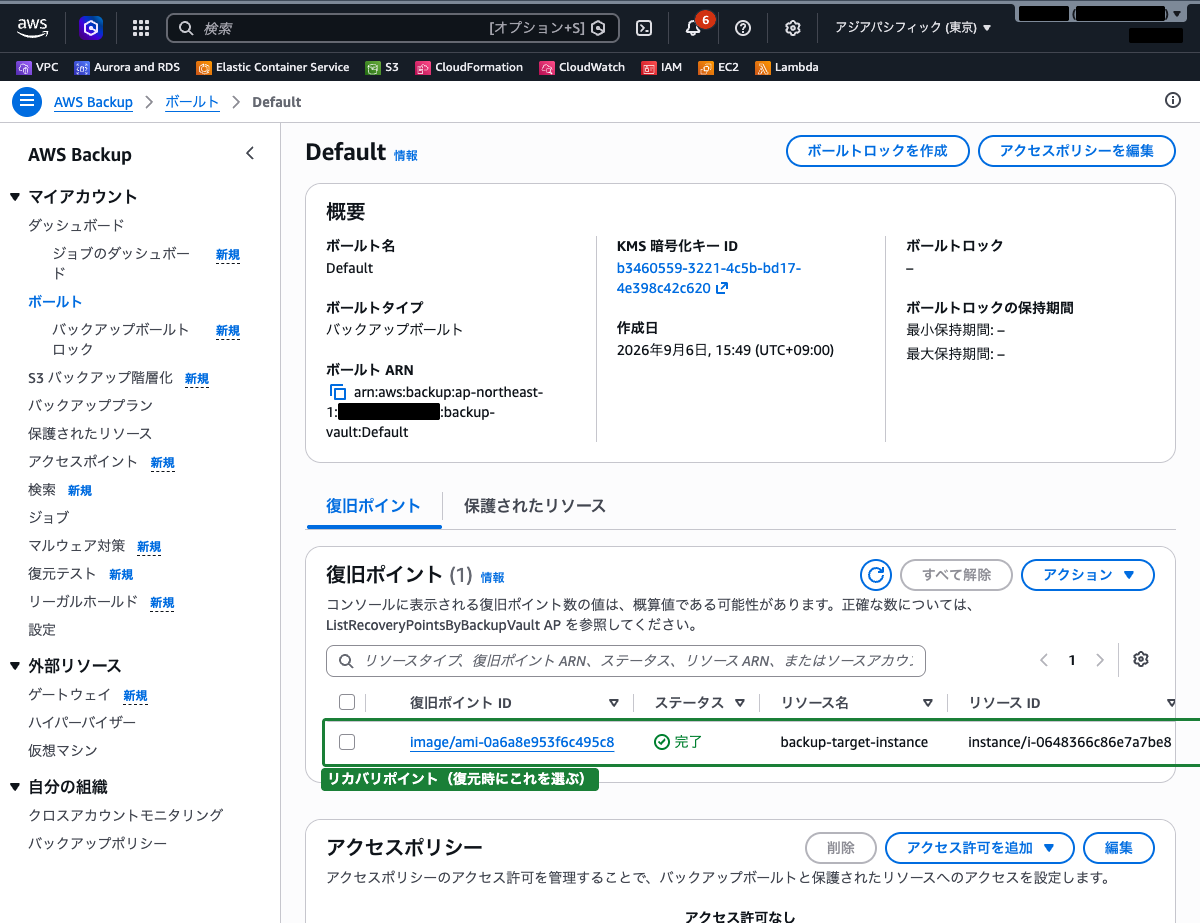
Task: Open リーガルホールド in sidebar
Action: pos(83,601)
